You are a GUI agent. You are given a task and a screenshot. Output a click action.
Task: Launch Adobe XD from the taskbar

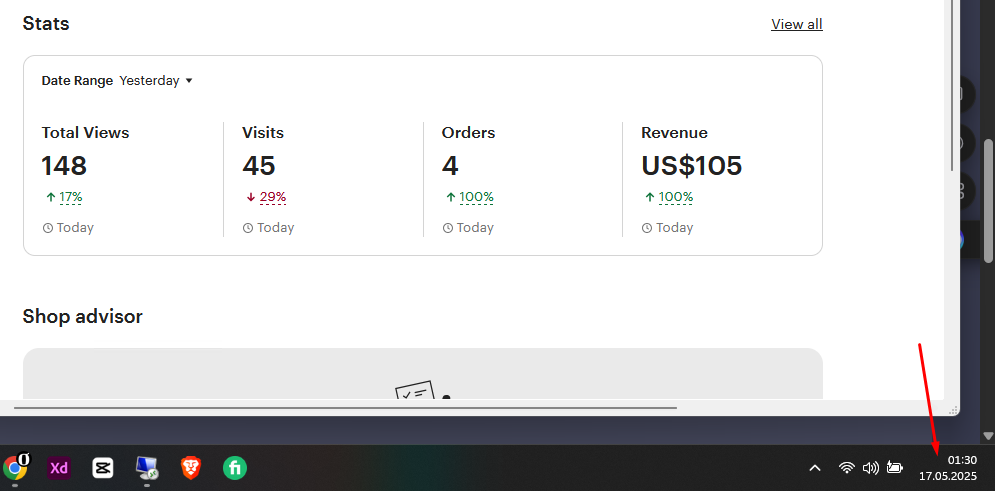[x=59, y=468]
